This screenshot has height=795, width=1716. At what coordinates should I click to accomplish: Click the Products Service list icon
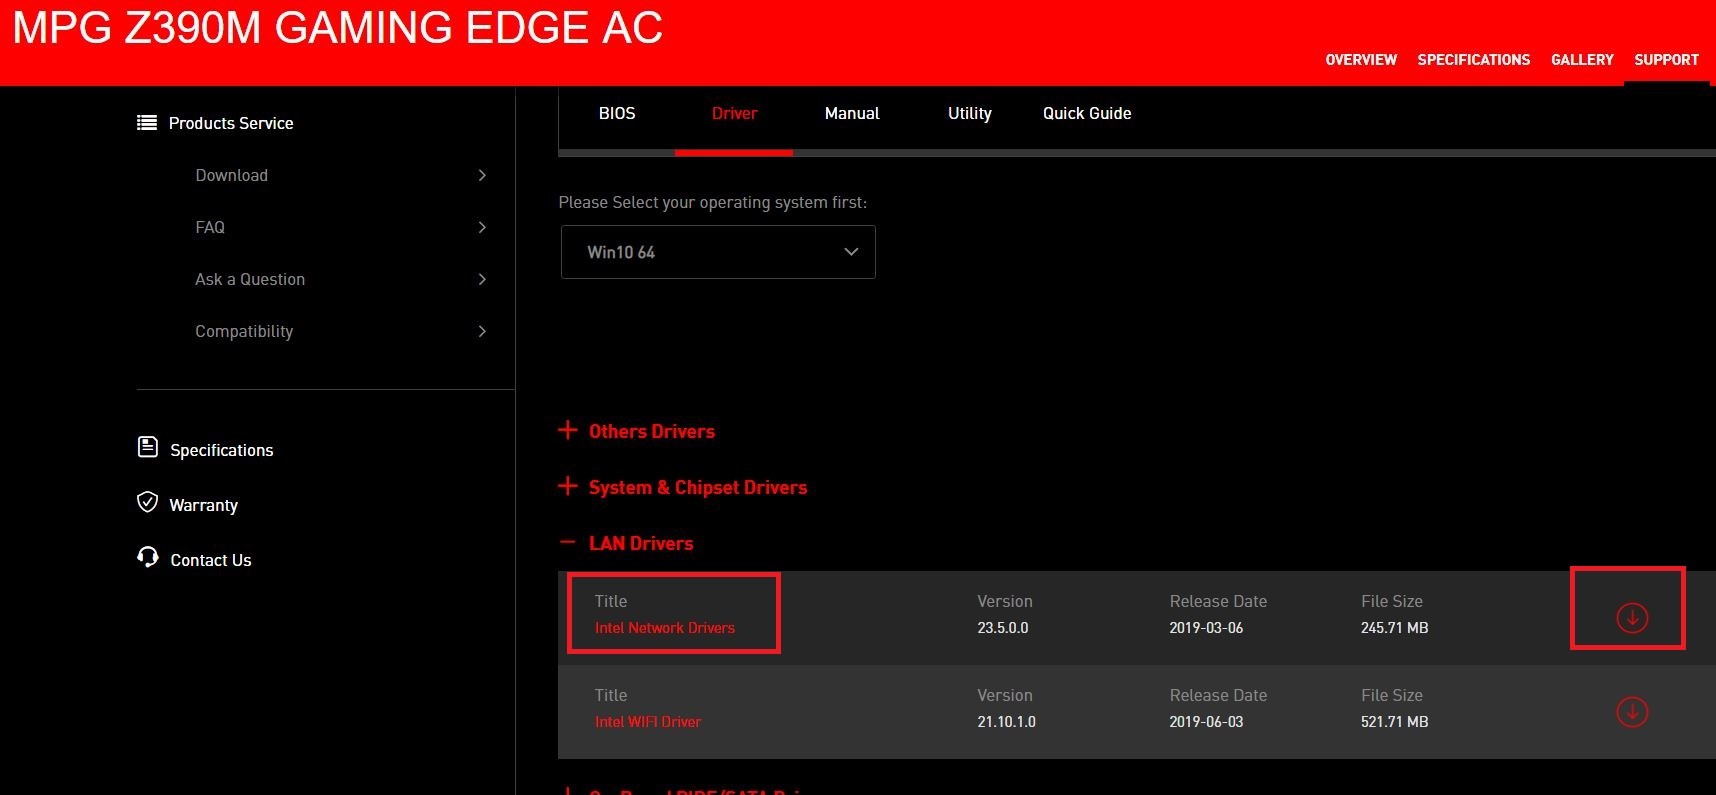coord(147,123)
